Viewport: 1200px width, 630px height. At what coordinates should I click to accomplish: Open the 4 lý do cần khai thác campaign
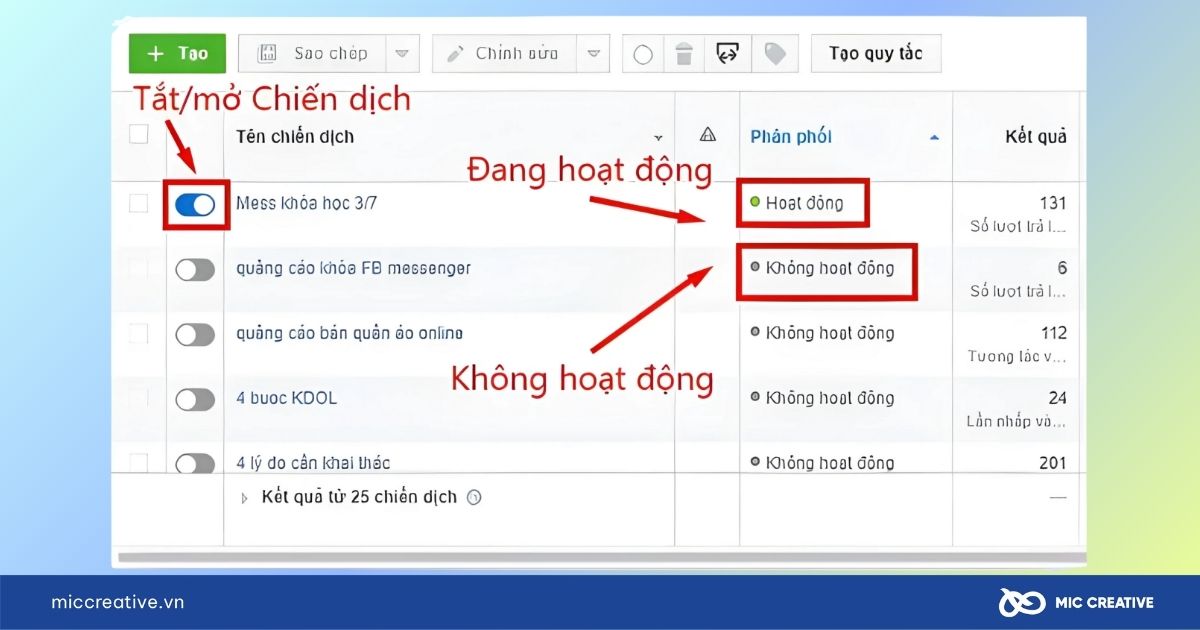(x=313, y=462)
